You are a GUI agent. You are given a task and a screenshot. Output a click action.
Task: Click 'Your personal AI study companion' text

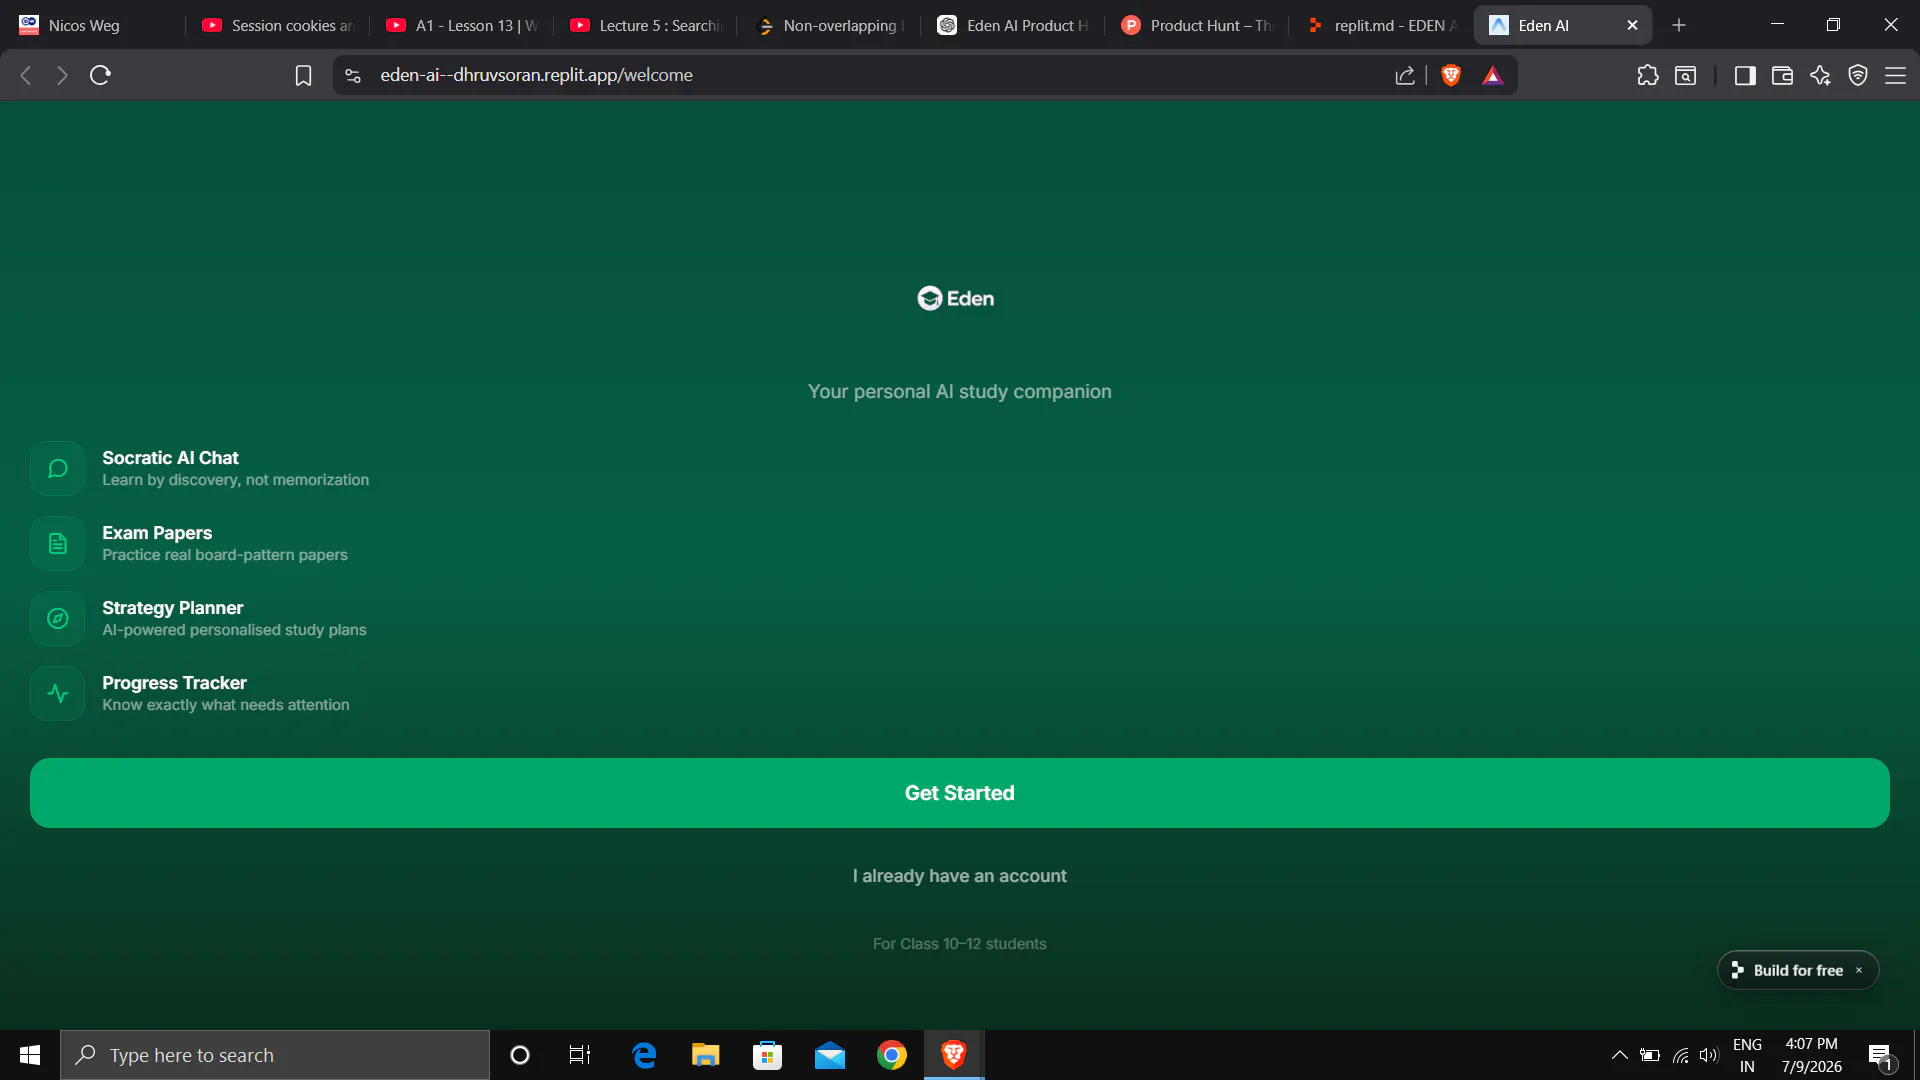tap(960, 392)
